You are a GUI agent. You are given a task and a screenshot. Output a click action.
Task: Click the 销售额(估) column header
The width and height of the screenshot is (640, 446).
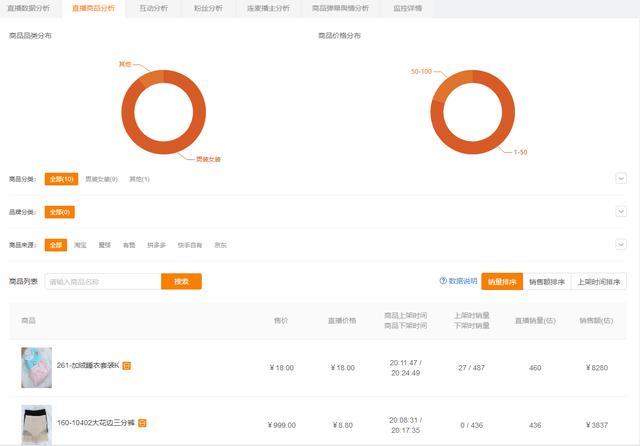[x=596, y=321]
